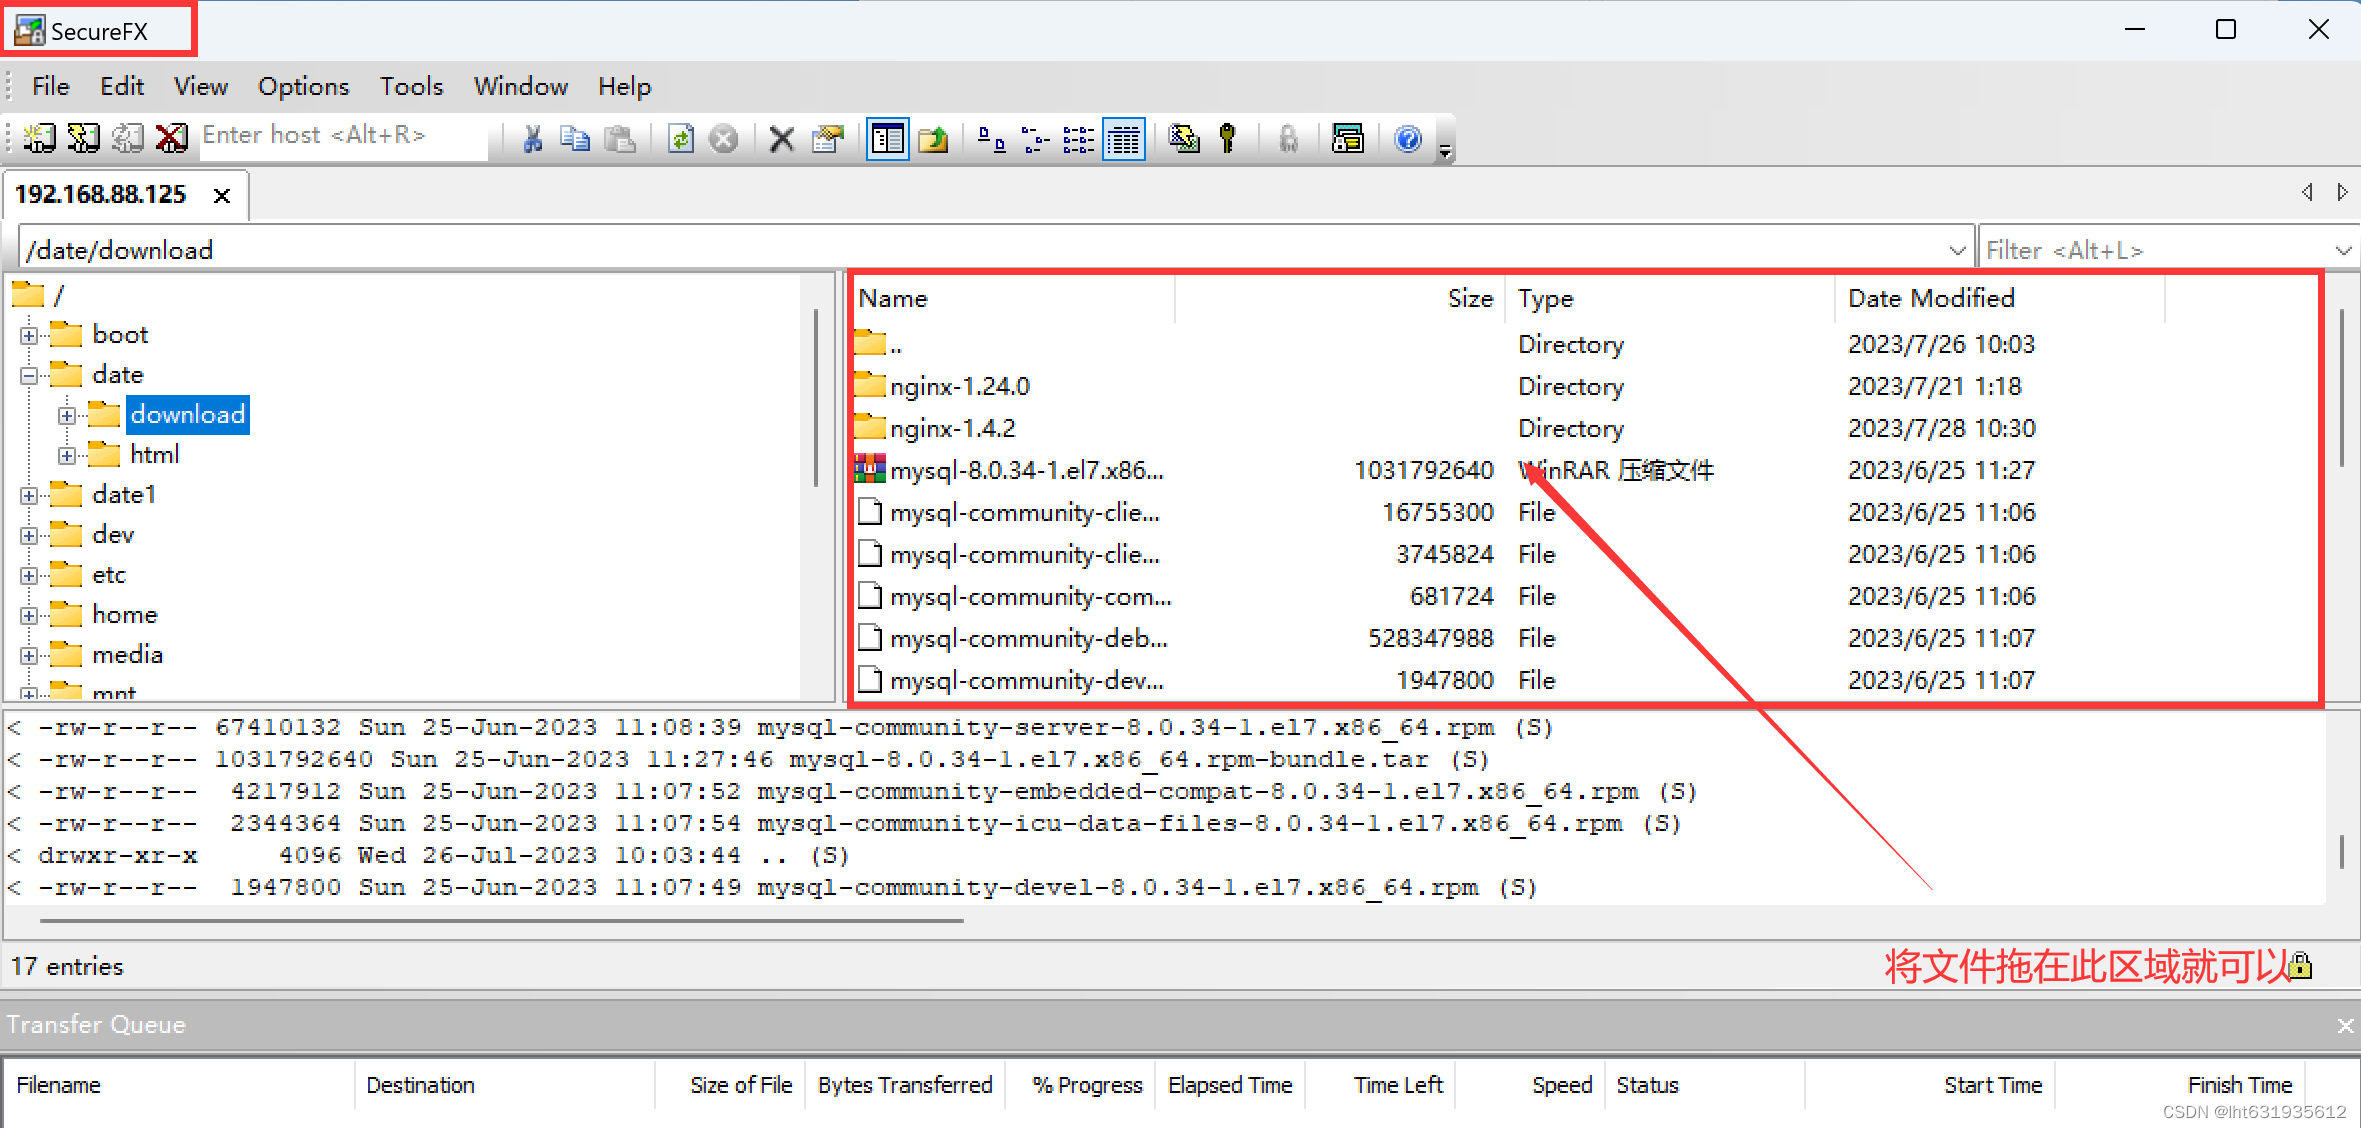The width and height of the screenshot is (2361, 1128).
Task: Click the Refresh icon in toolbar
Action: point(680,138)
